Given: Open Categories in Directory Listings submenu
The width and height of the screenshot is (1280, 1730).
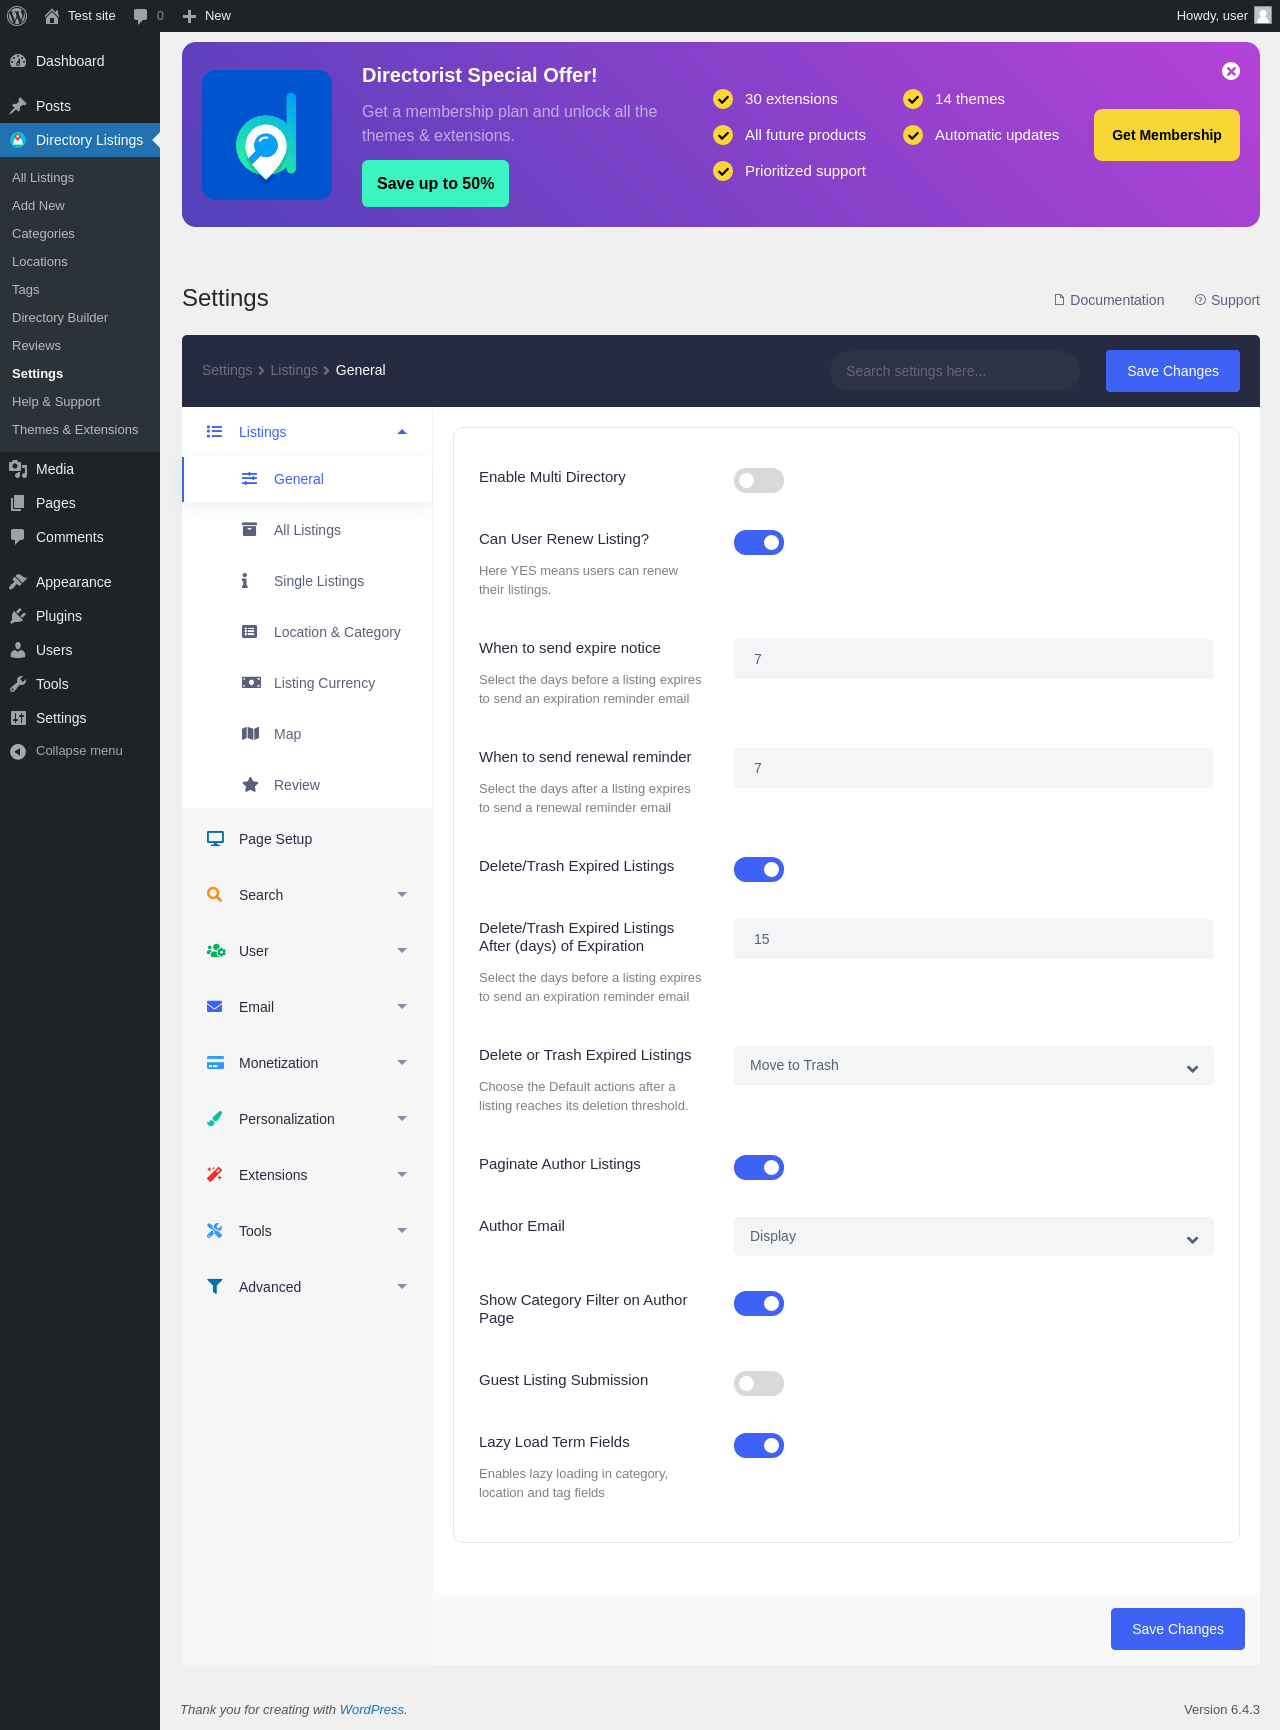Looking at the screenshot, I should point(43,234).
